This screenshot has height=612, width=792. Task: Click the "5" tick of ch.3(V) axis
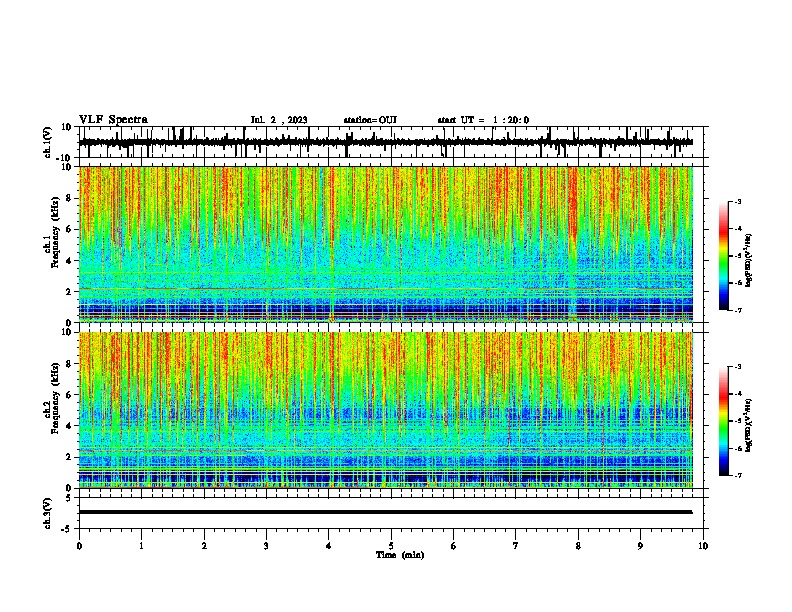(70, 498)
